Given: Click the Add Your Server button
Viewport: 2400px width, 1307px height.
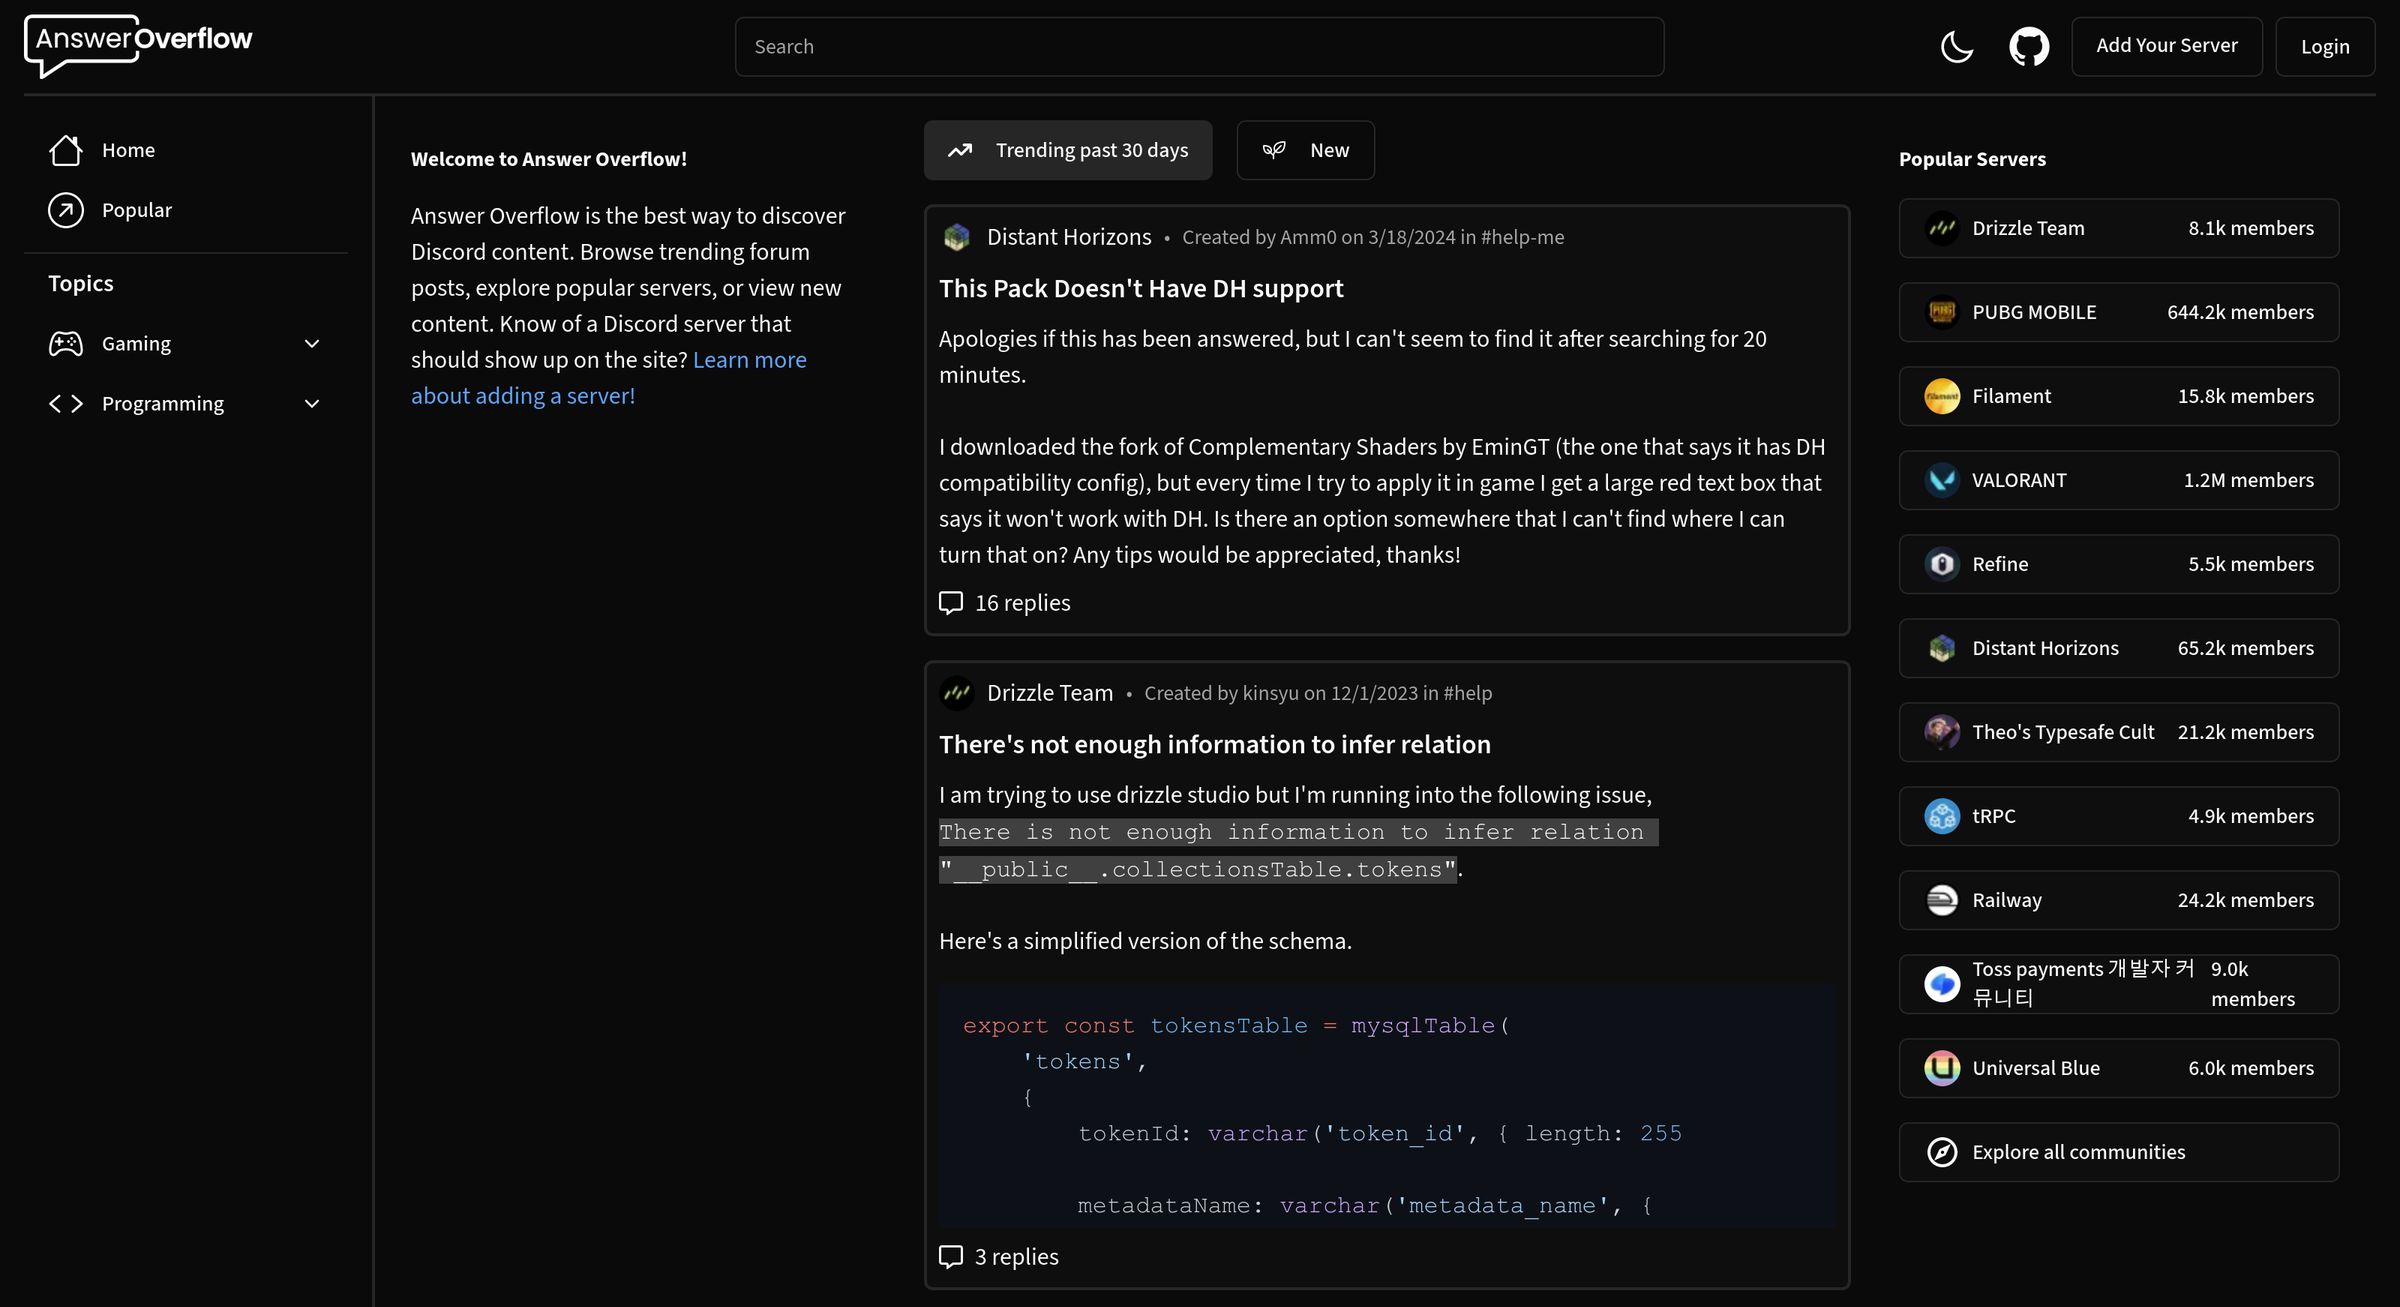Looking at the screenshot, I should click(2166, 46).
